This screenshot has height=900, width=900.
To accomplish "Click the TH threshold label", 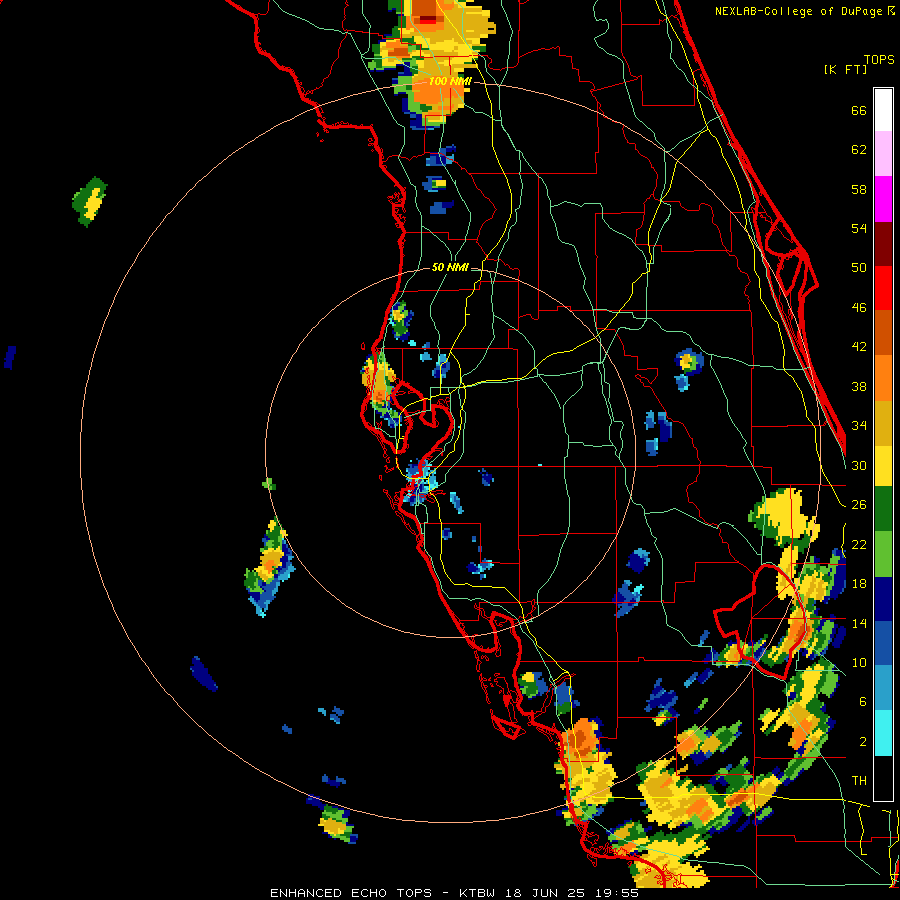I will [859, 780].
